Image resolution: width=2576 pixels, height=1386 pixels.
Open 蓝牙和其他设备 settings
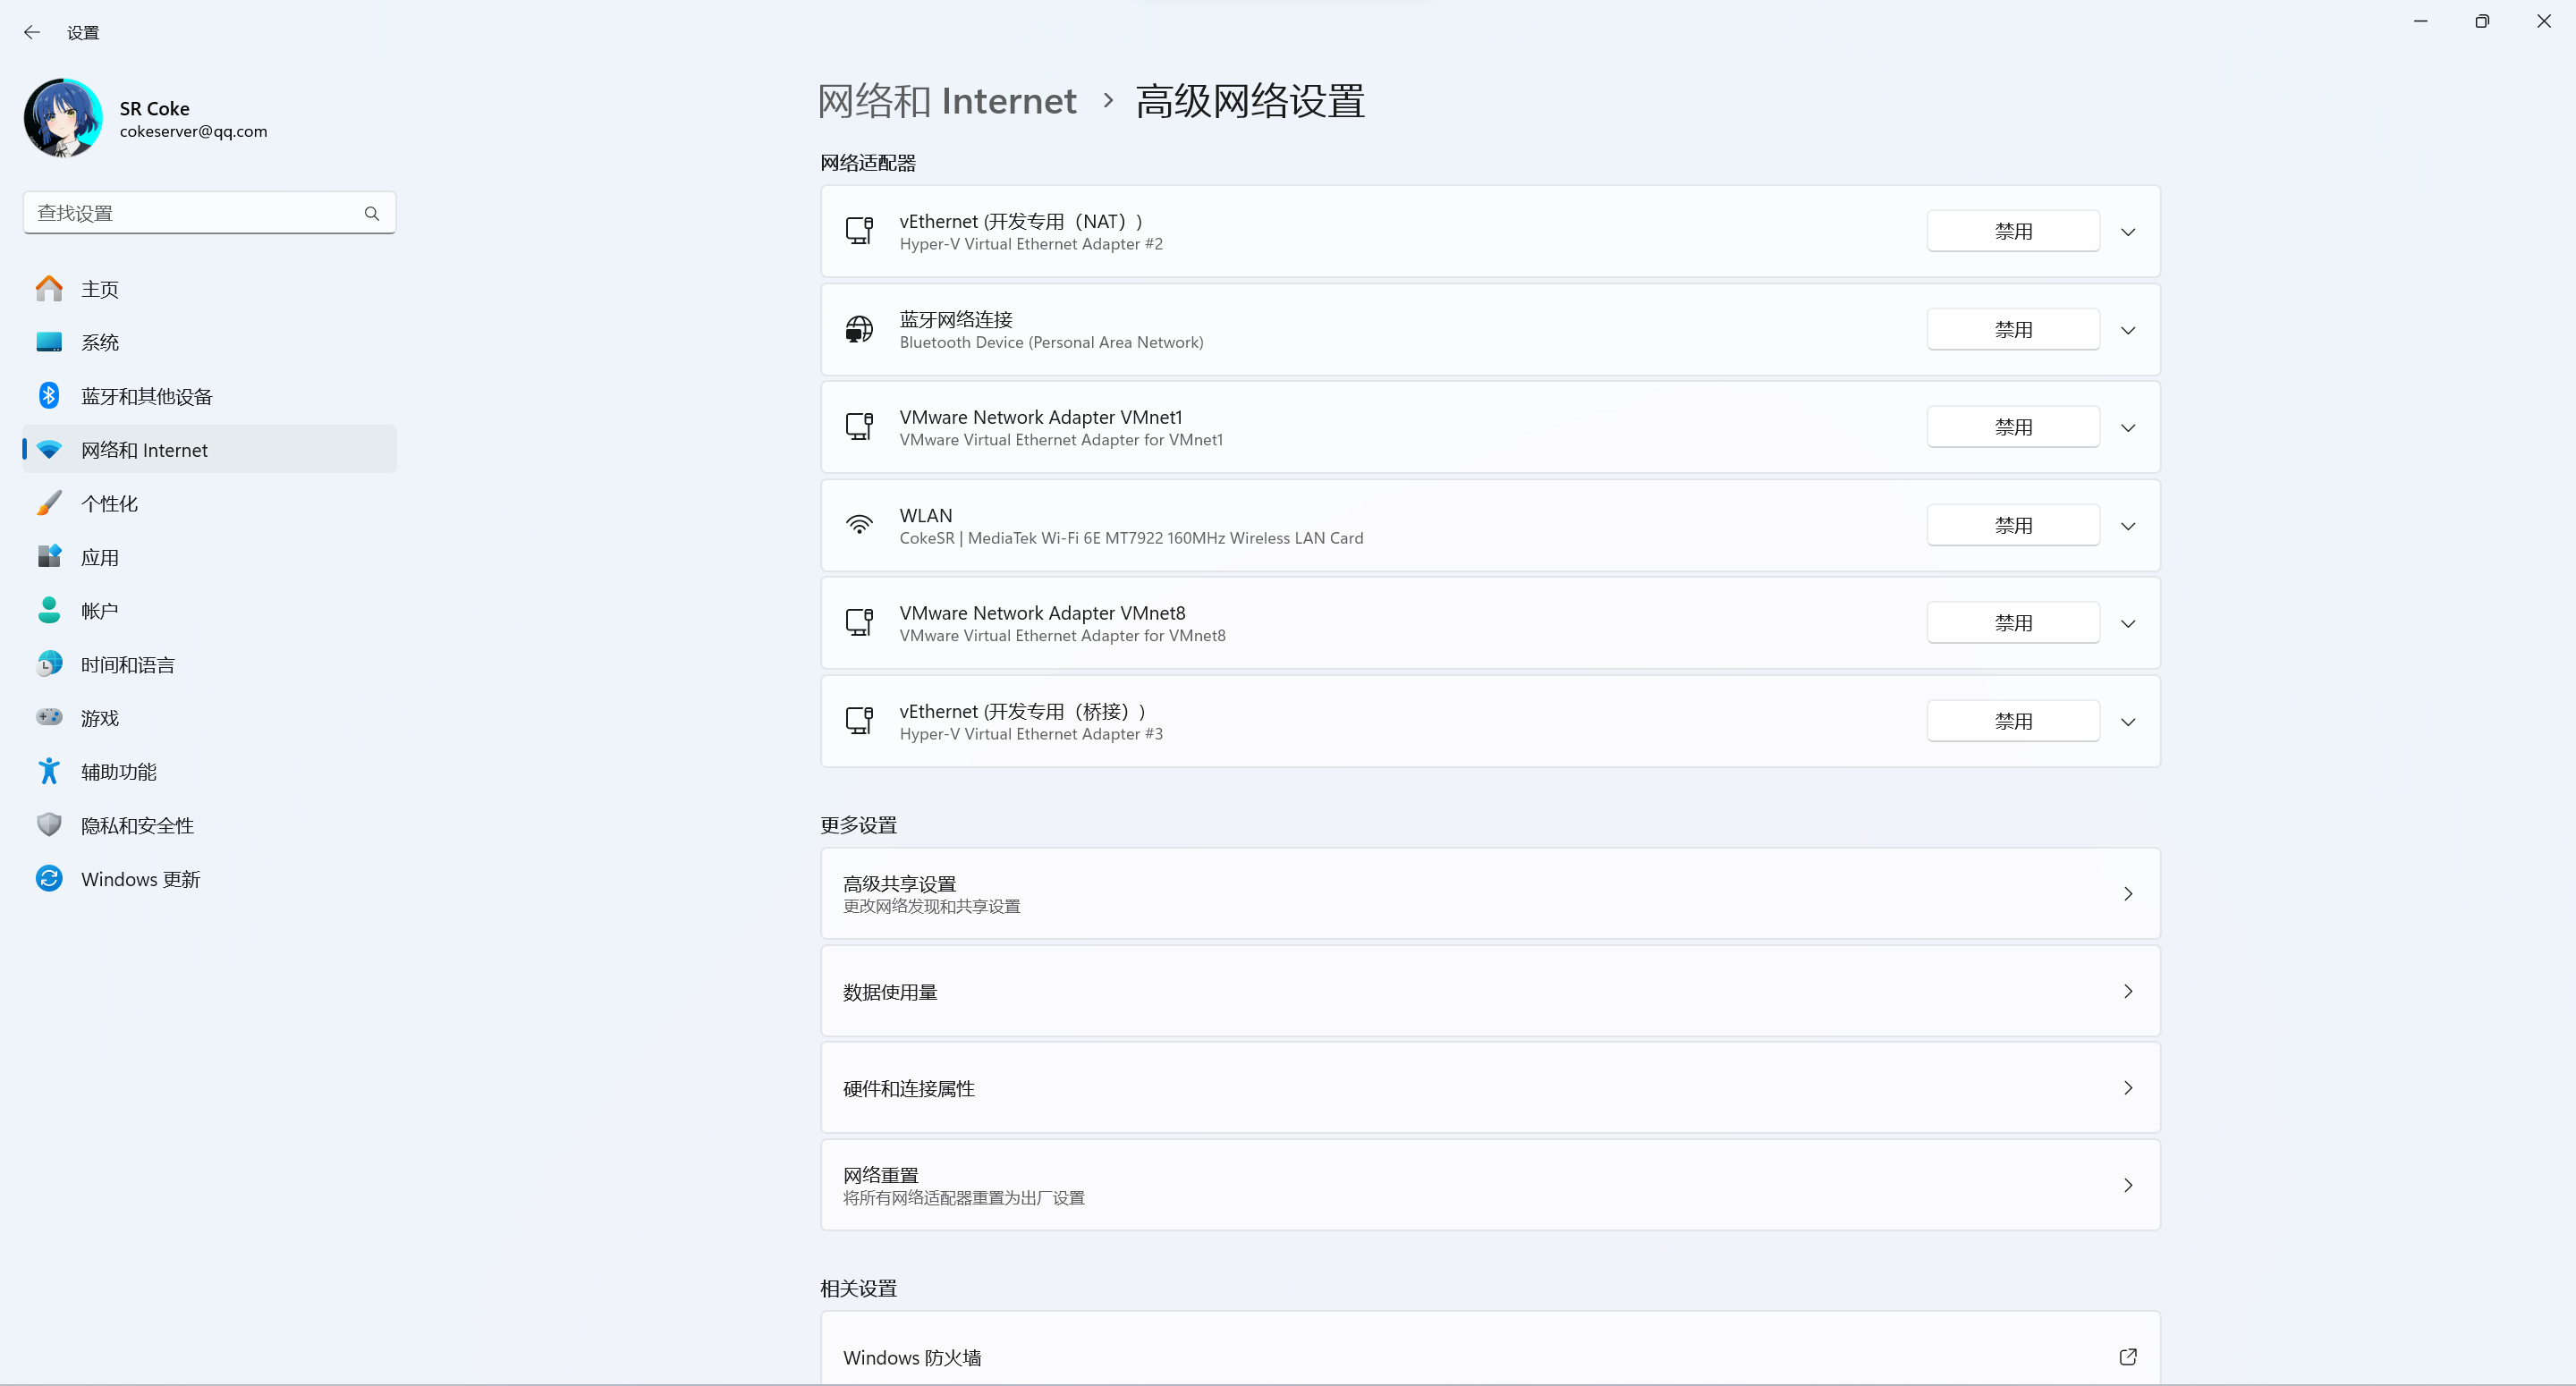(x=209, y=396)
